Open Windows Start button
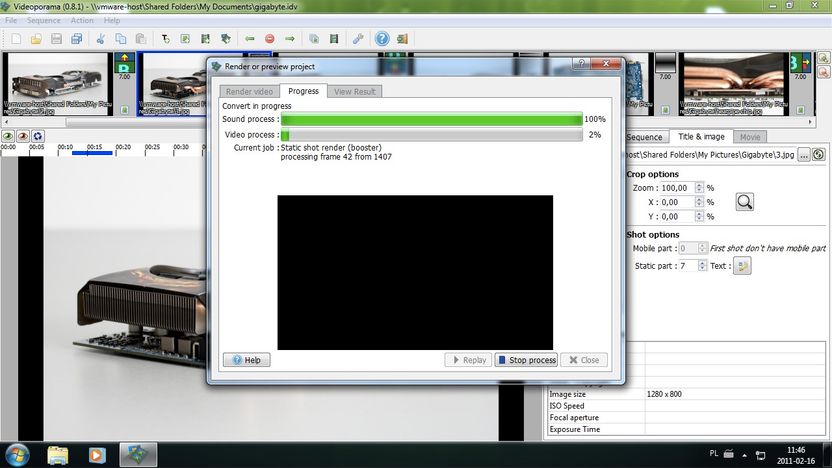Viewport: 832px width, 468px height. click(17, 455)
